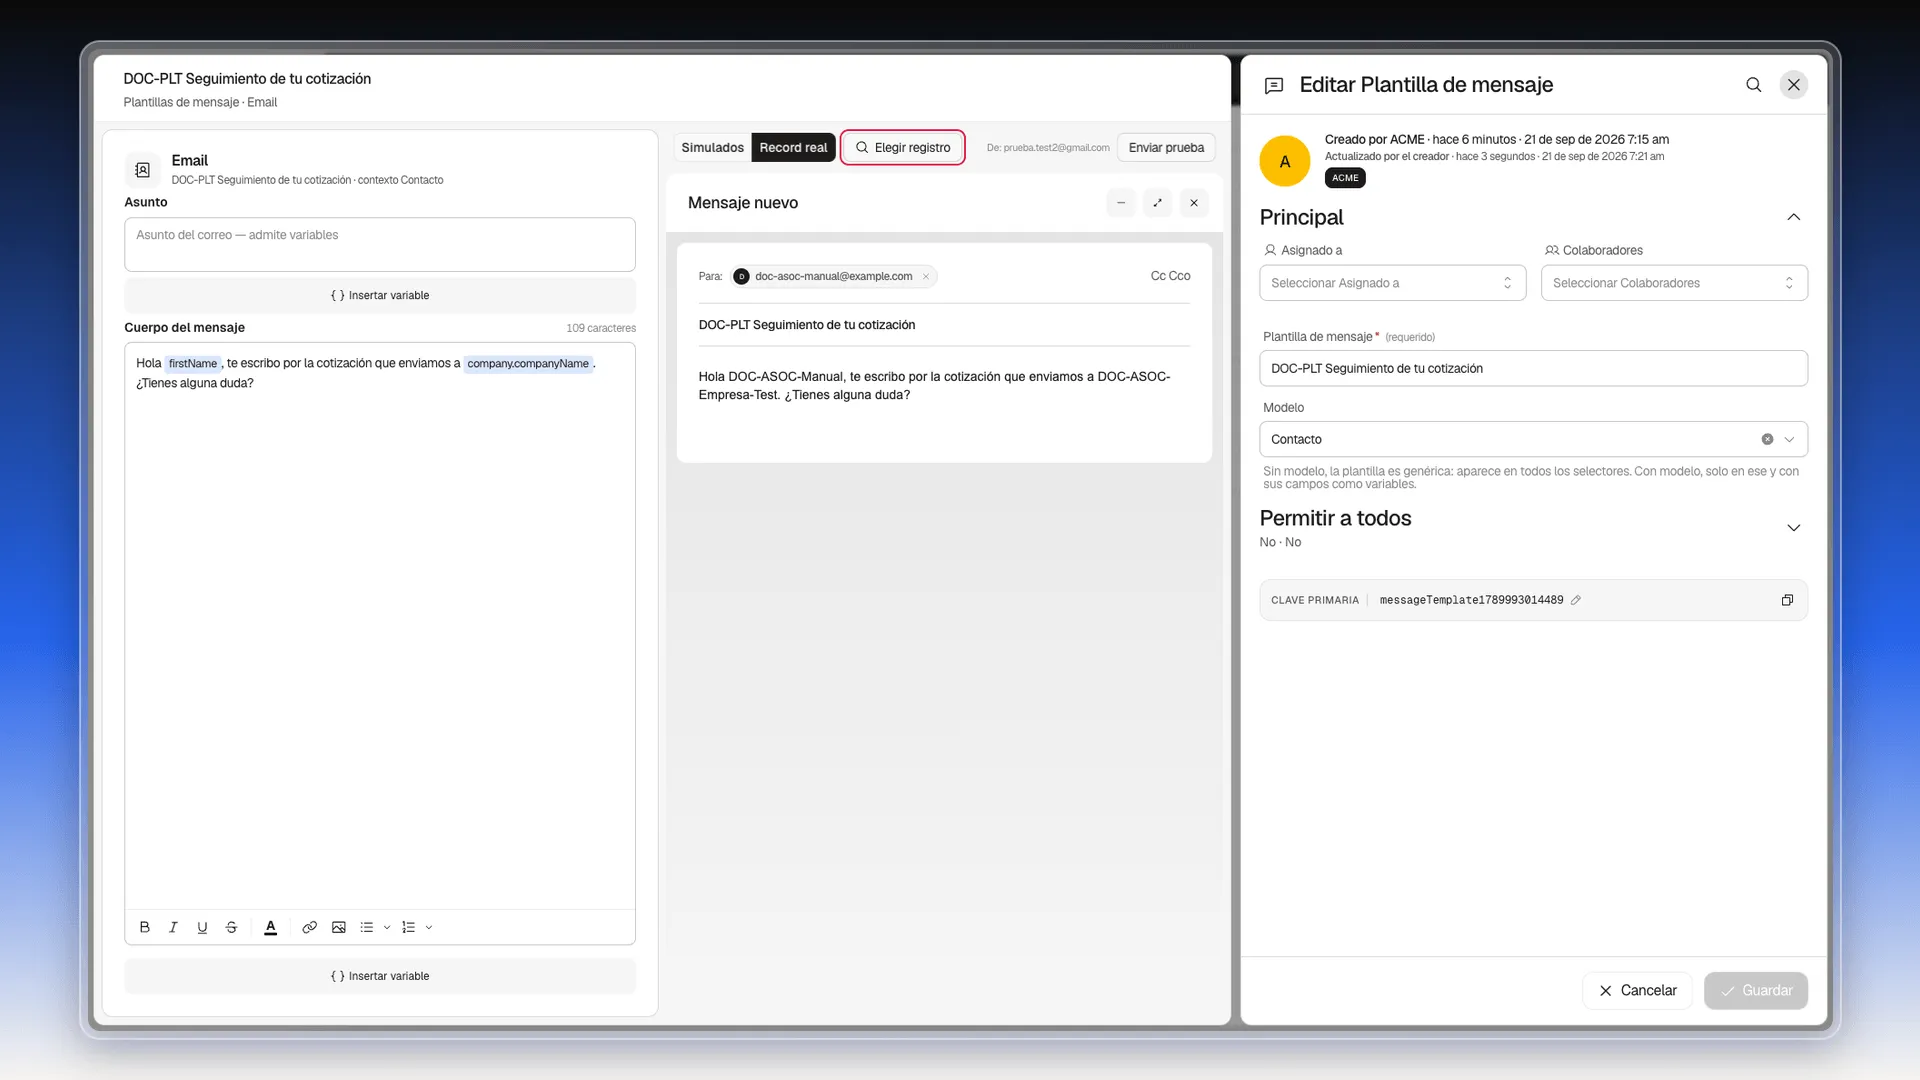Screen dimensions: 1920x1080
Task: Click Elegir registro button
Action: click(x=903, y=147)
